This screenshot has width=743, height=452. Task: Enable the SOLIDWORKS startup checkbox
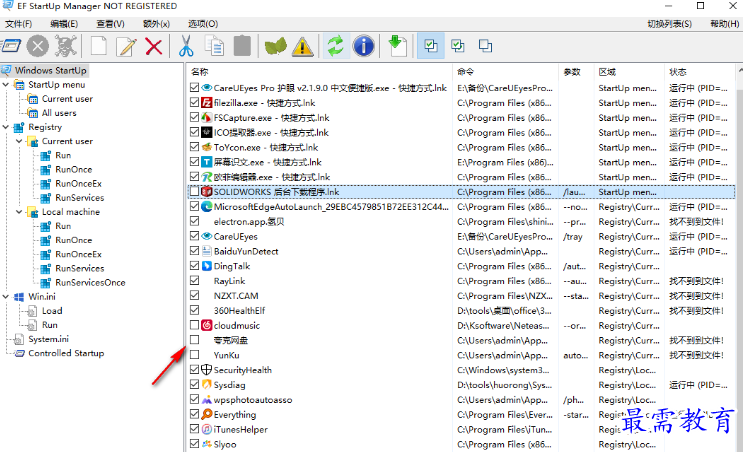(x=194, y=191)
